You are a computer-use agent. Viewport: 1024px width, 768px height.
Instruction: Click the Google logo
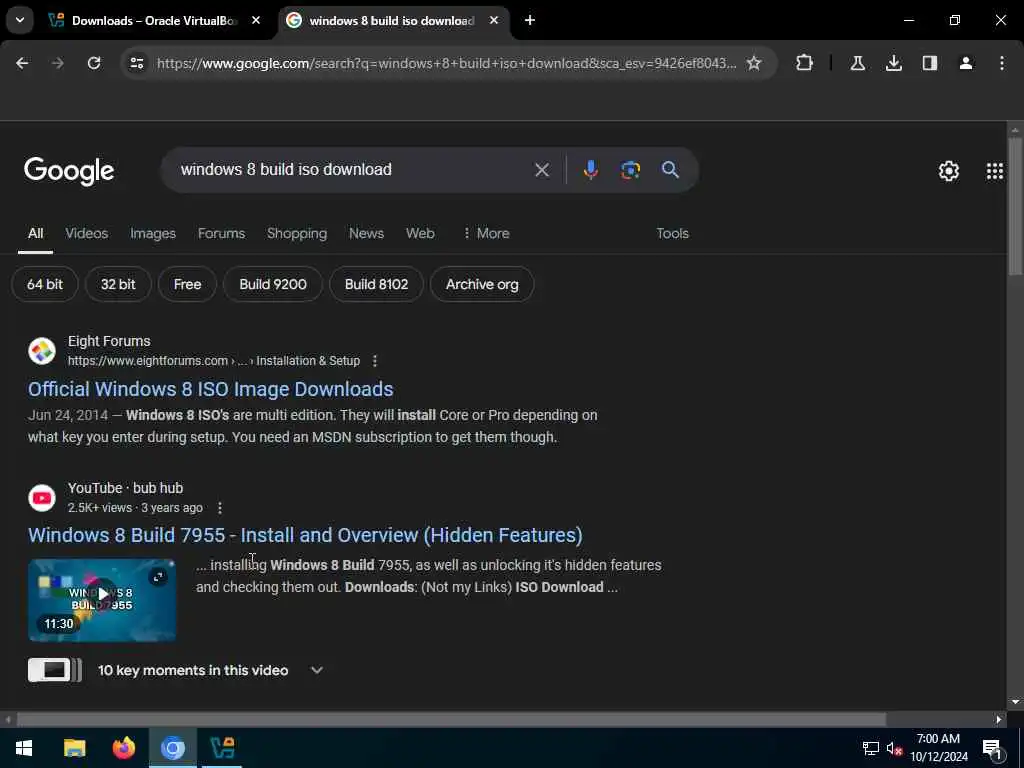tap(69, 171)
